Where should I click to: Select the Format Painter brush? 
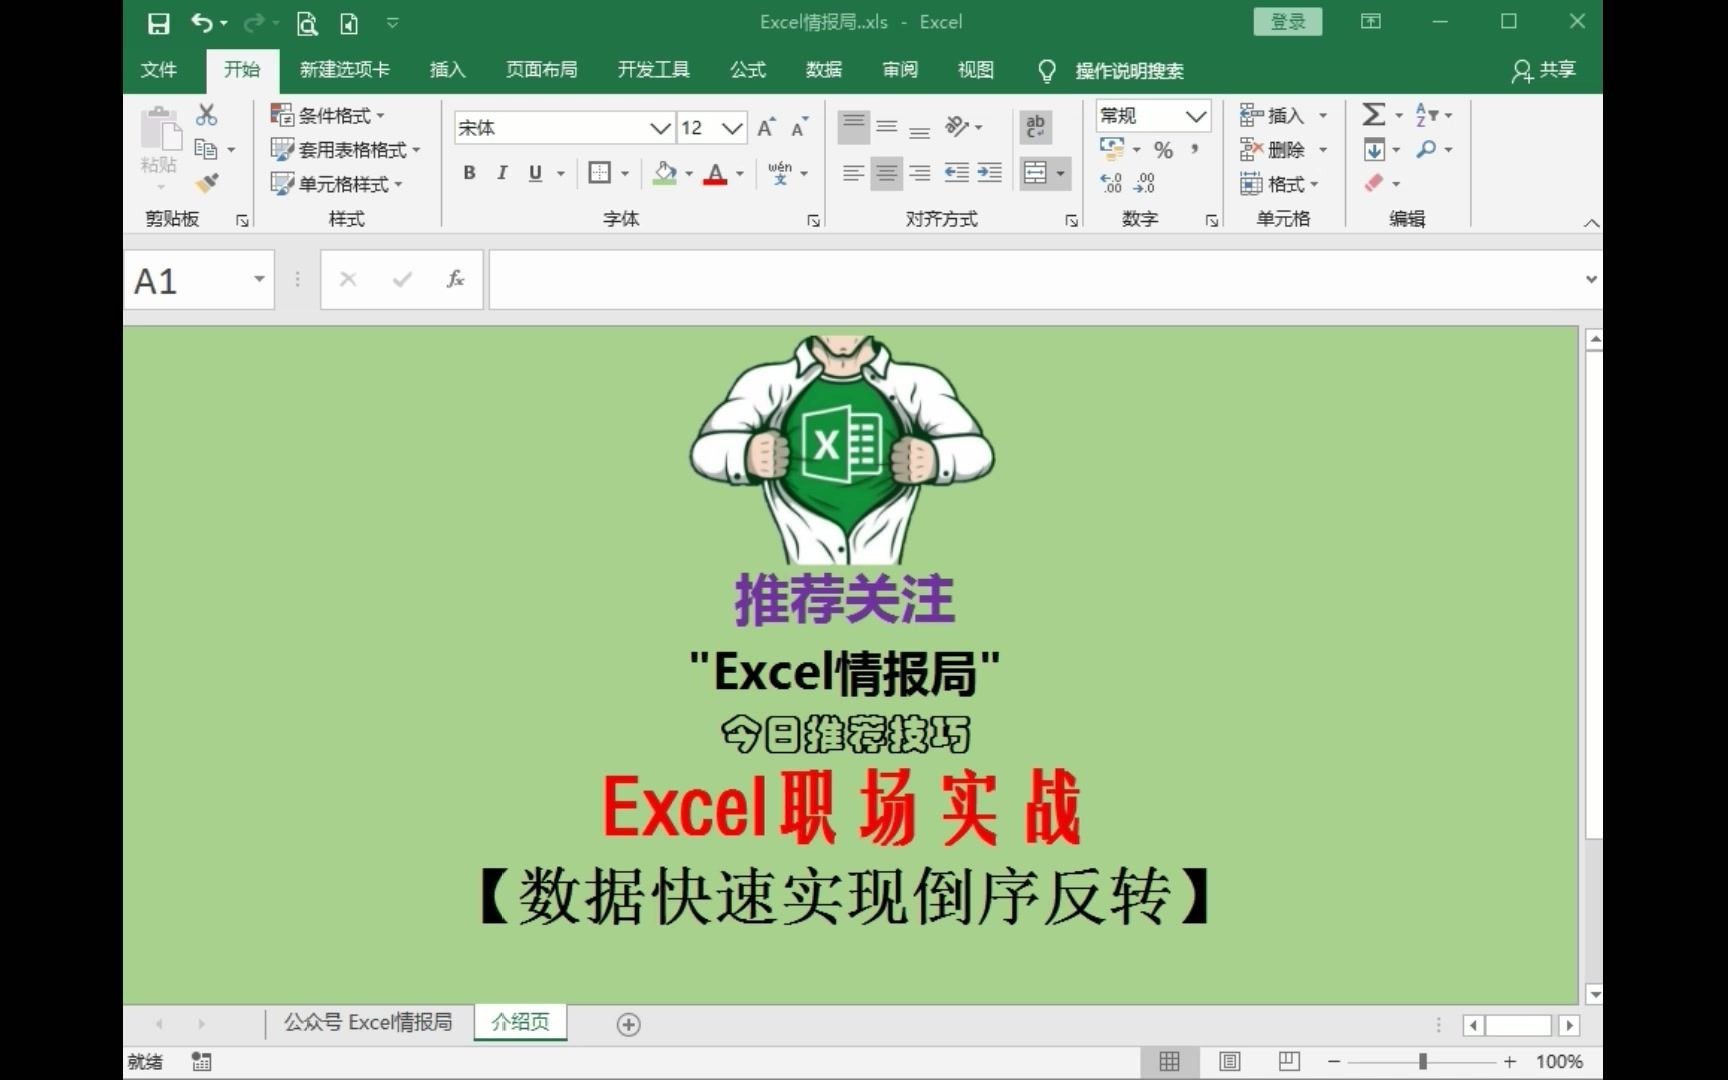tap(207, 183)
